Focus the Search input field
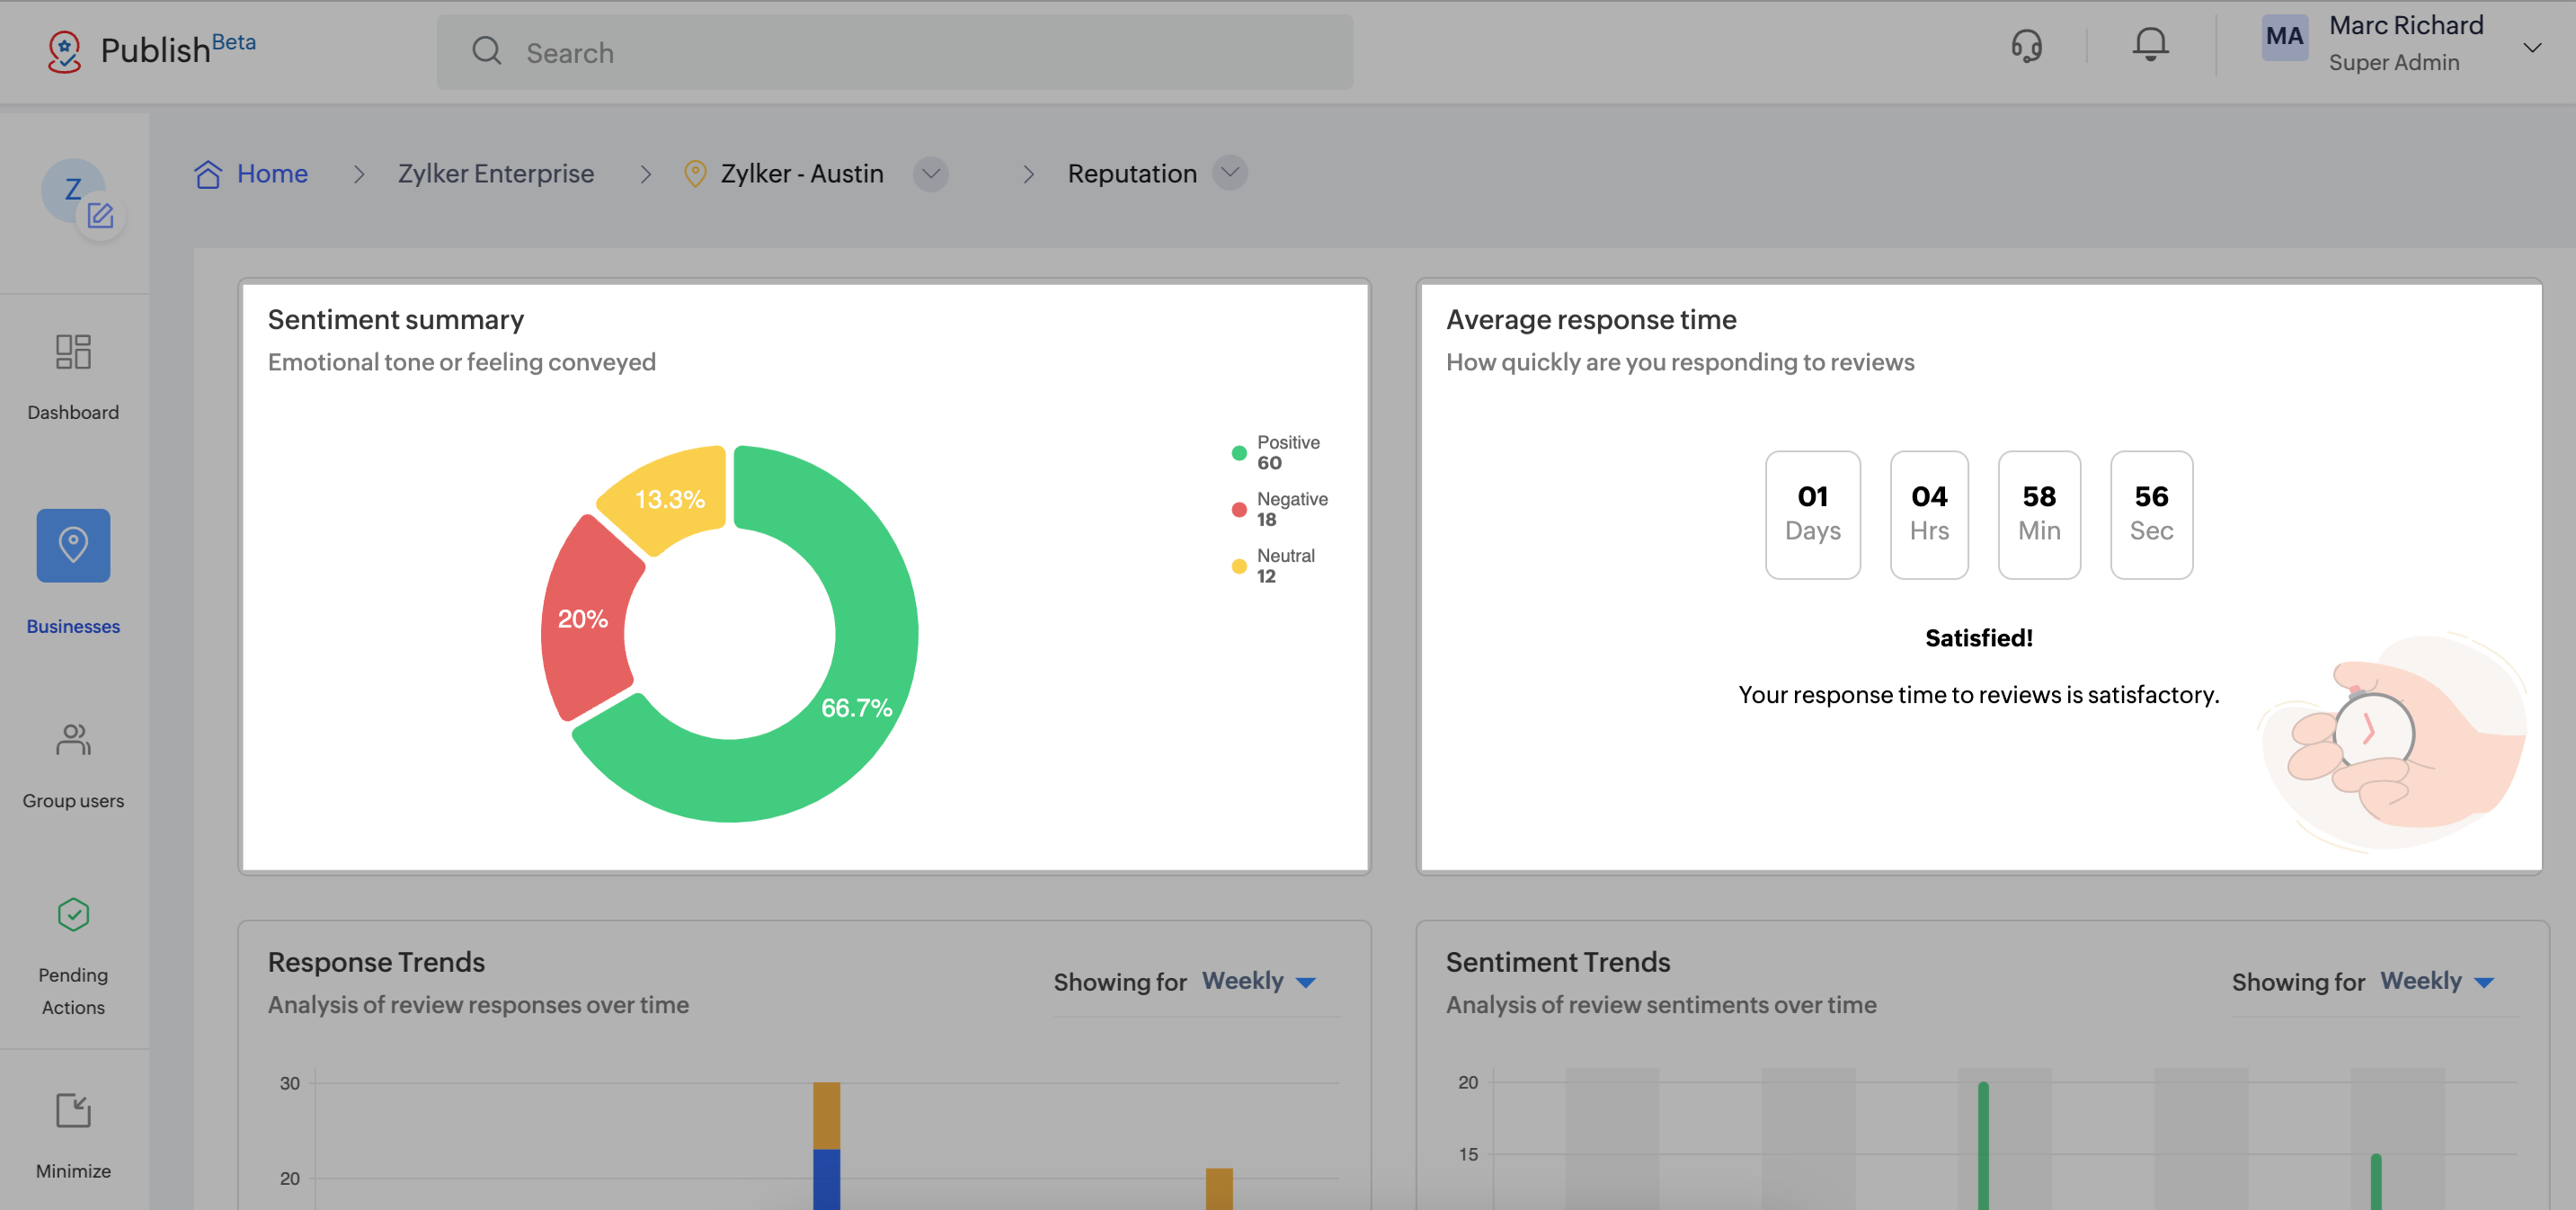Image resolution: width=2576 pixels, height=1210 pixels. [x=894, y=52]
